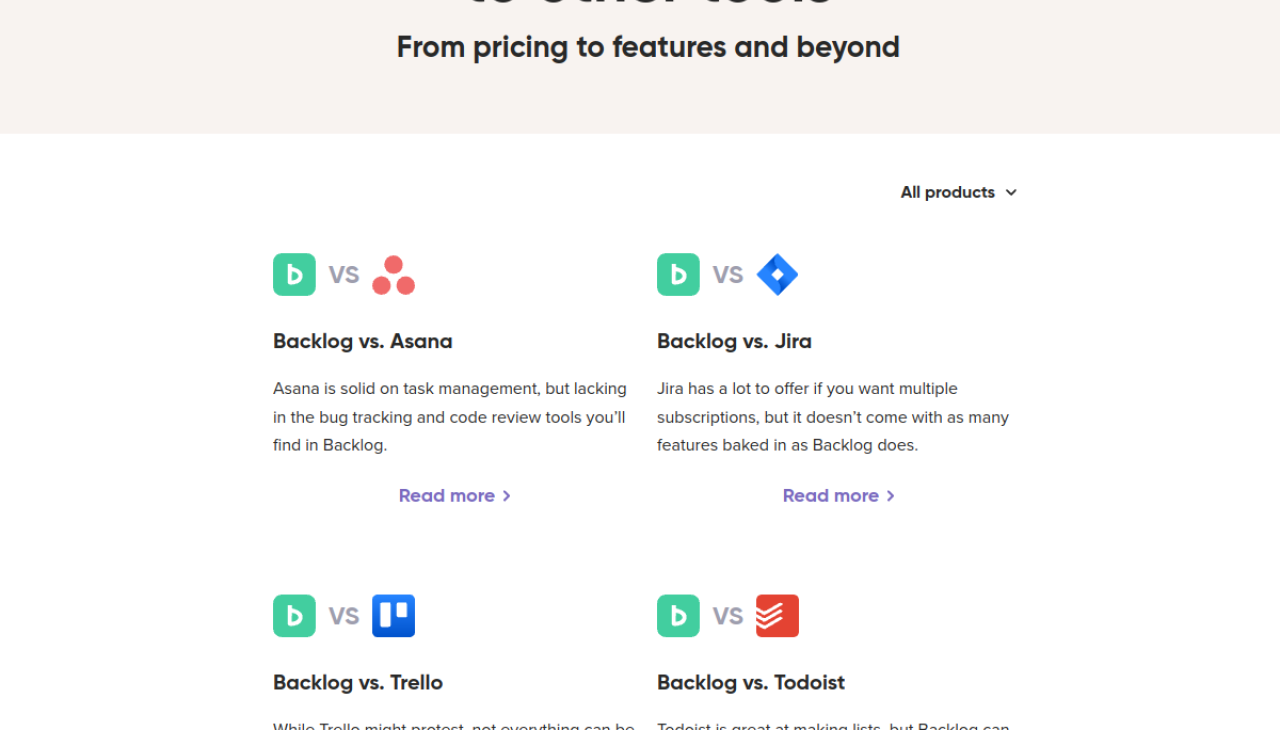Viewport: 1280px width, 730px height.
Task: Open Read more under Backlog vs. Jira
Action: [x=831, y=495]
